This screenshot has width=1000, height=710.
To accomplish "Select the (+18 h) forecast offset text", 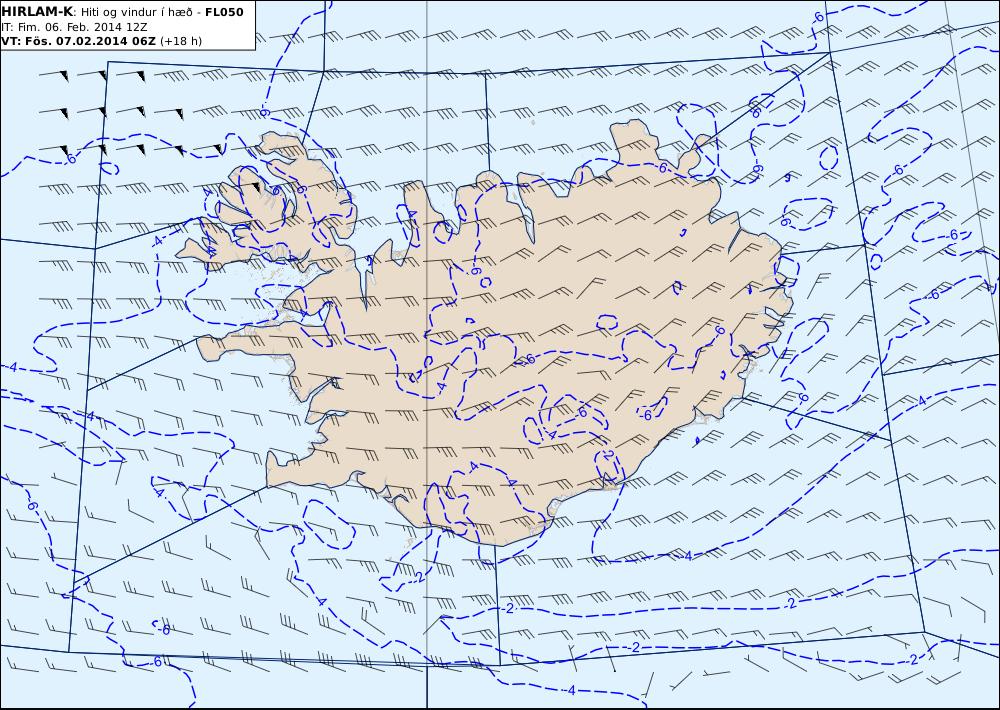I will 180,41.
